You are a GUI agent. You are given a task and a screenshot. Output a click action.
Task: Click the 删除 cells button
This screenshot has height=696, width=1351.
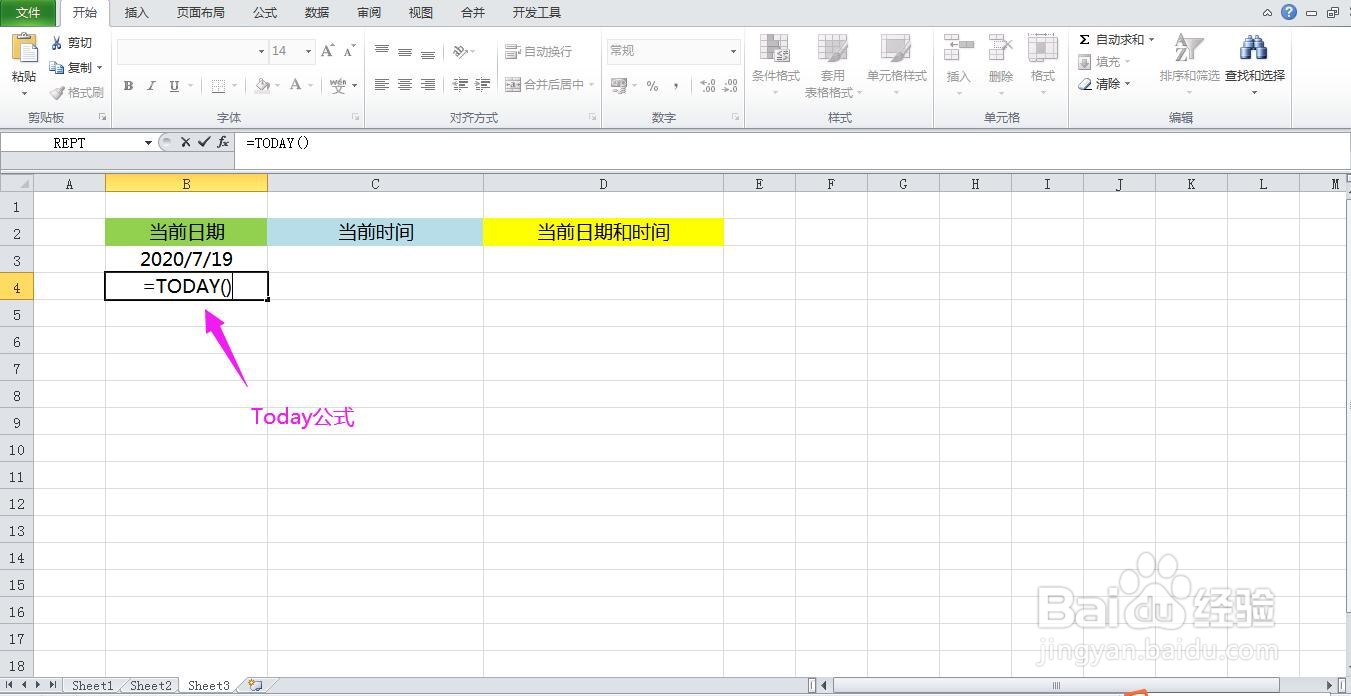[1000, 66]
